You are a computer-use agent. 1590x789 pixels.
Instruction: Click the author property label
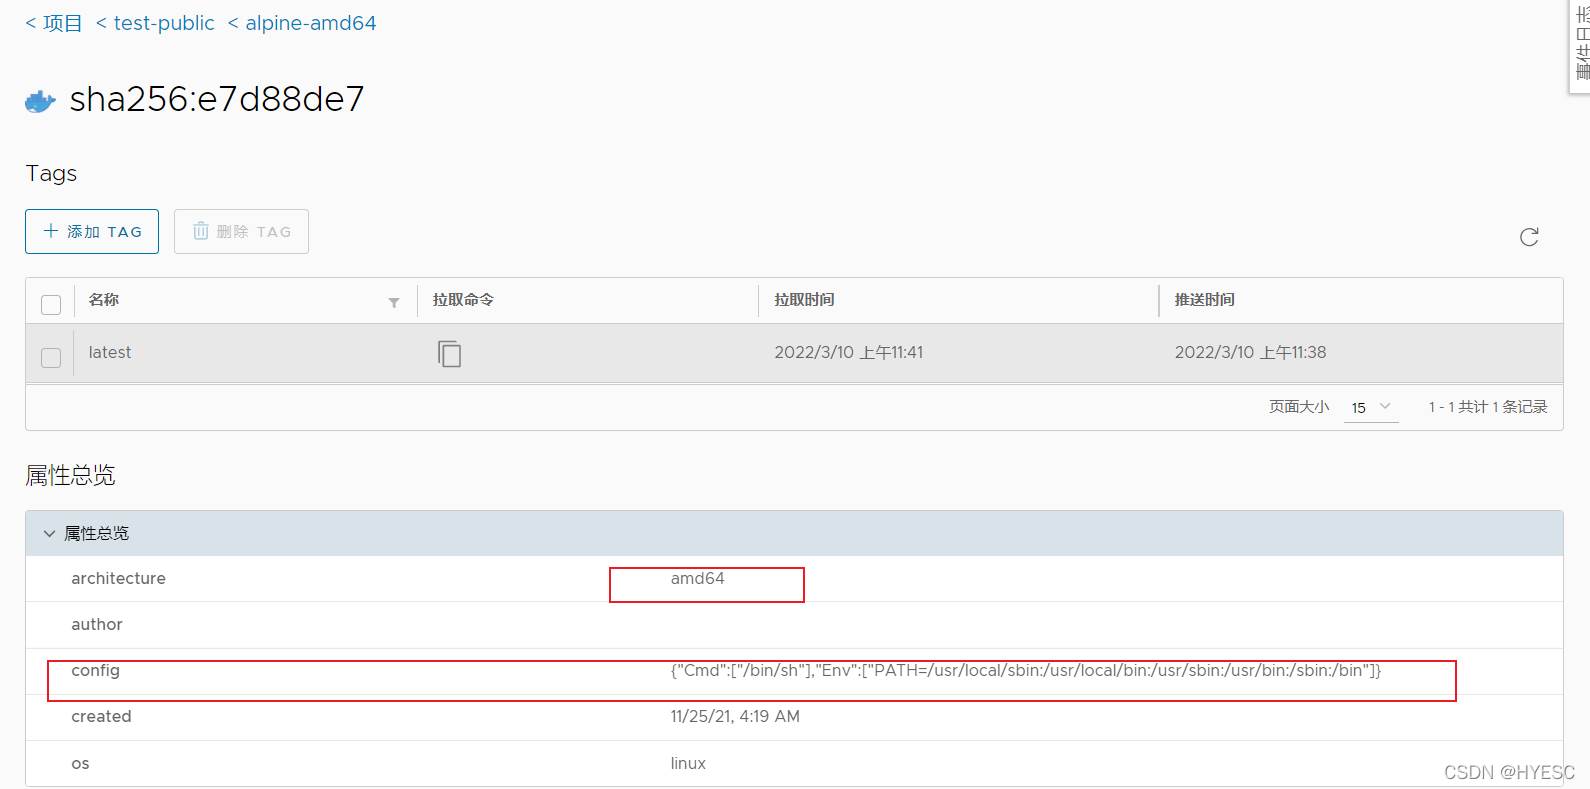(x=97, y=624)
